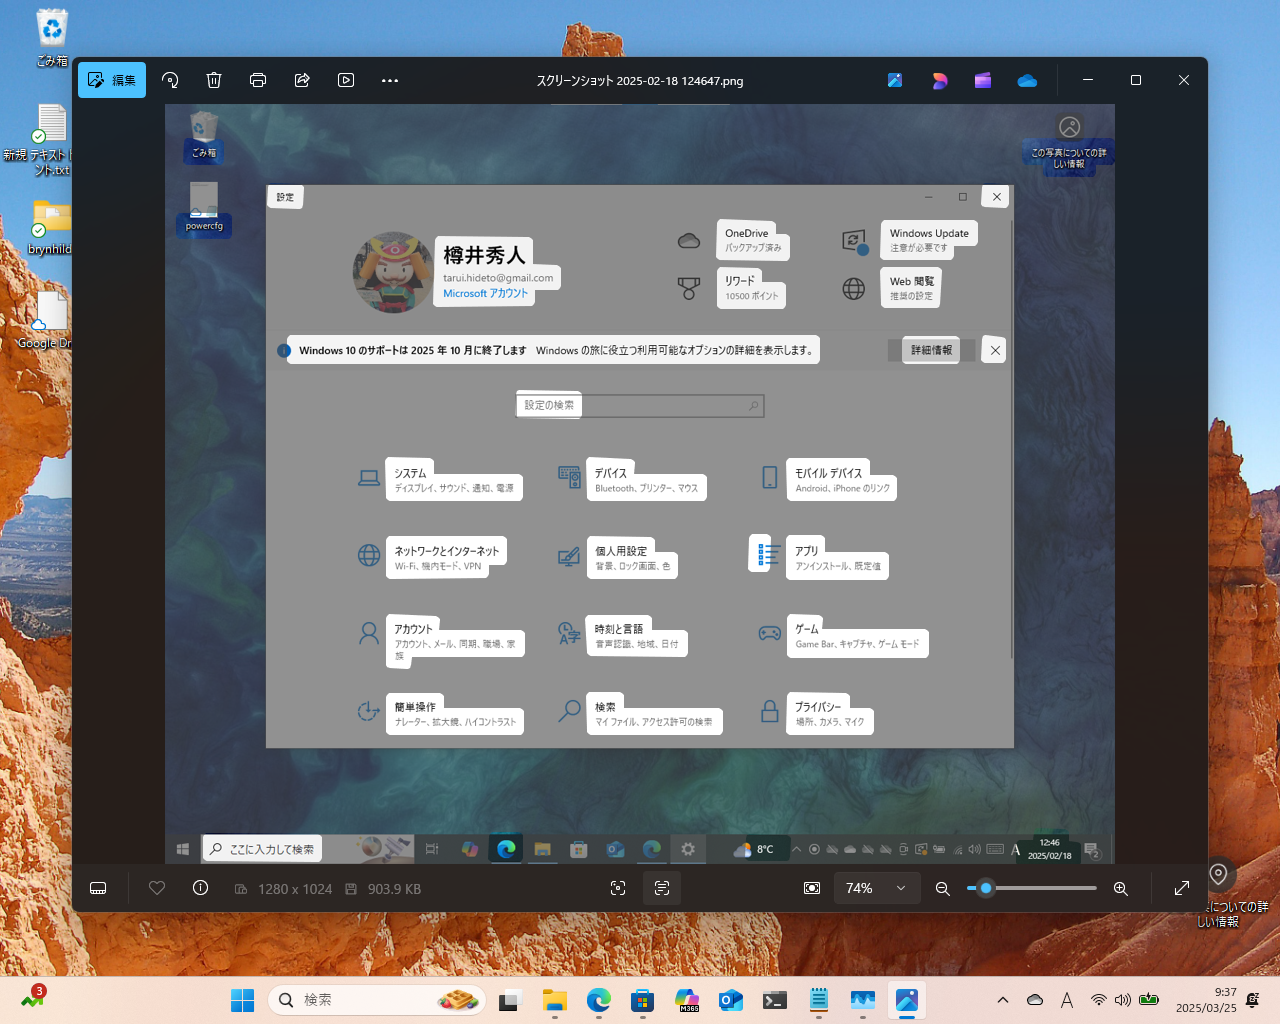Enter full screen with the expand arrows icon

tap(1182, 888)
